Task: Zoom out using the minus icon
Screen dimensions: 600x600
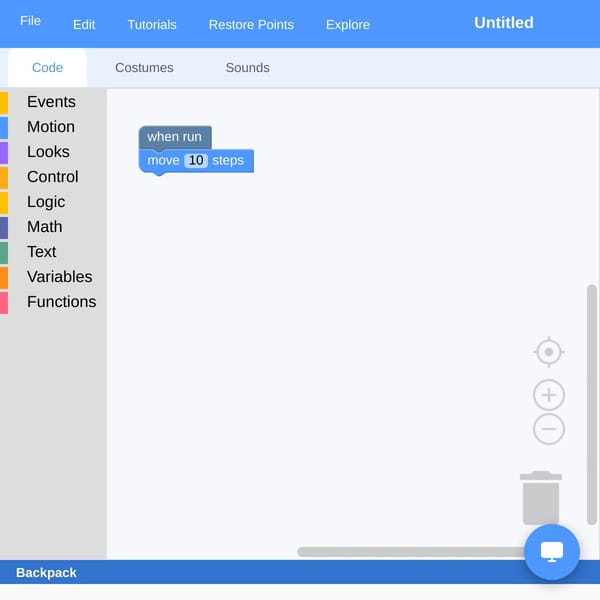Action: tap(549, 429)
